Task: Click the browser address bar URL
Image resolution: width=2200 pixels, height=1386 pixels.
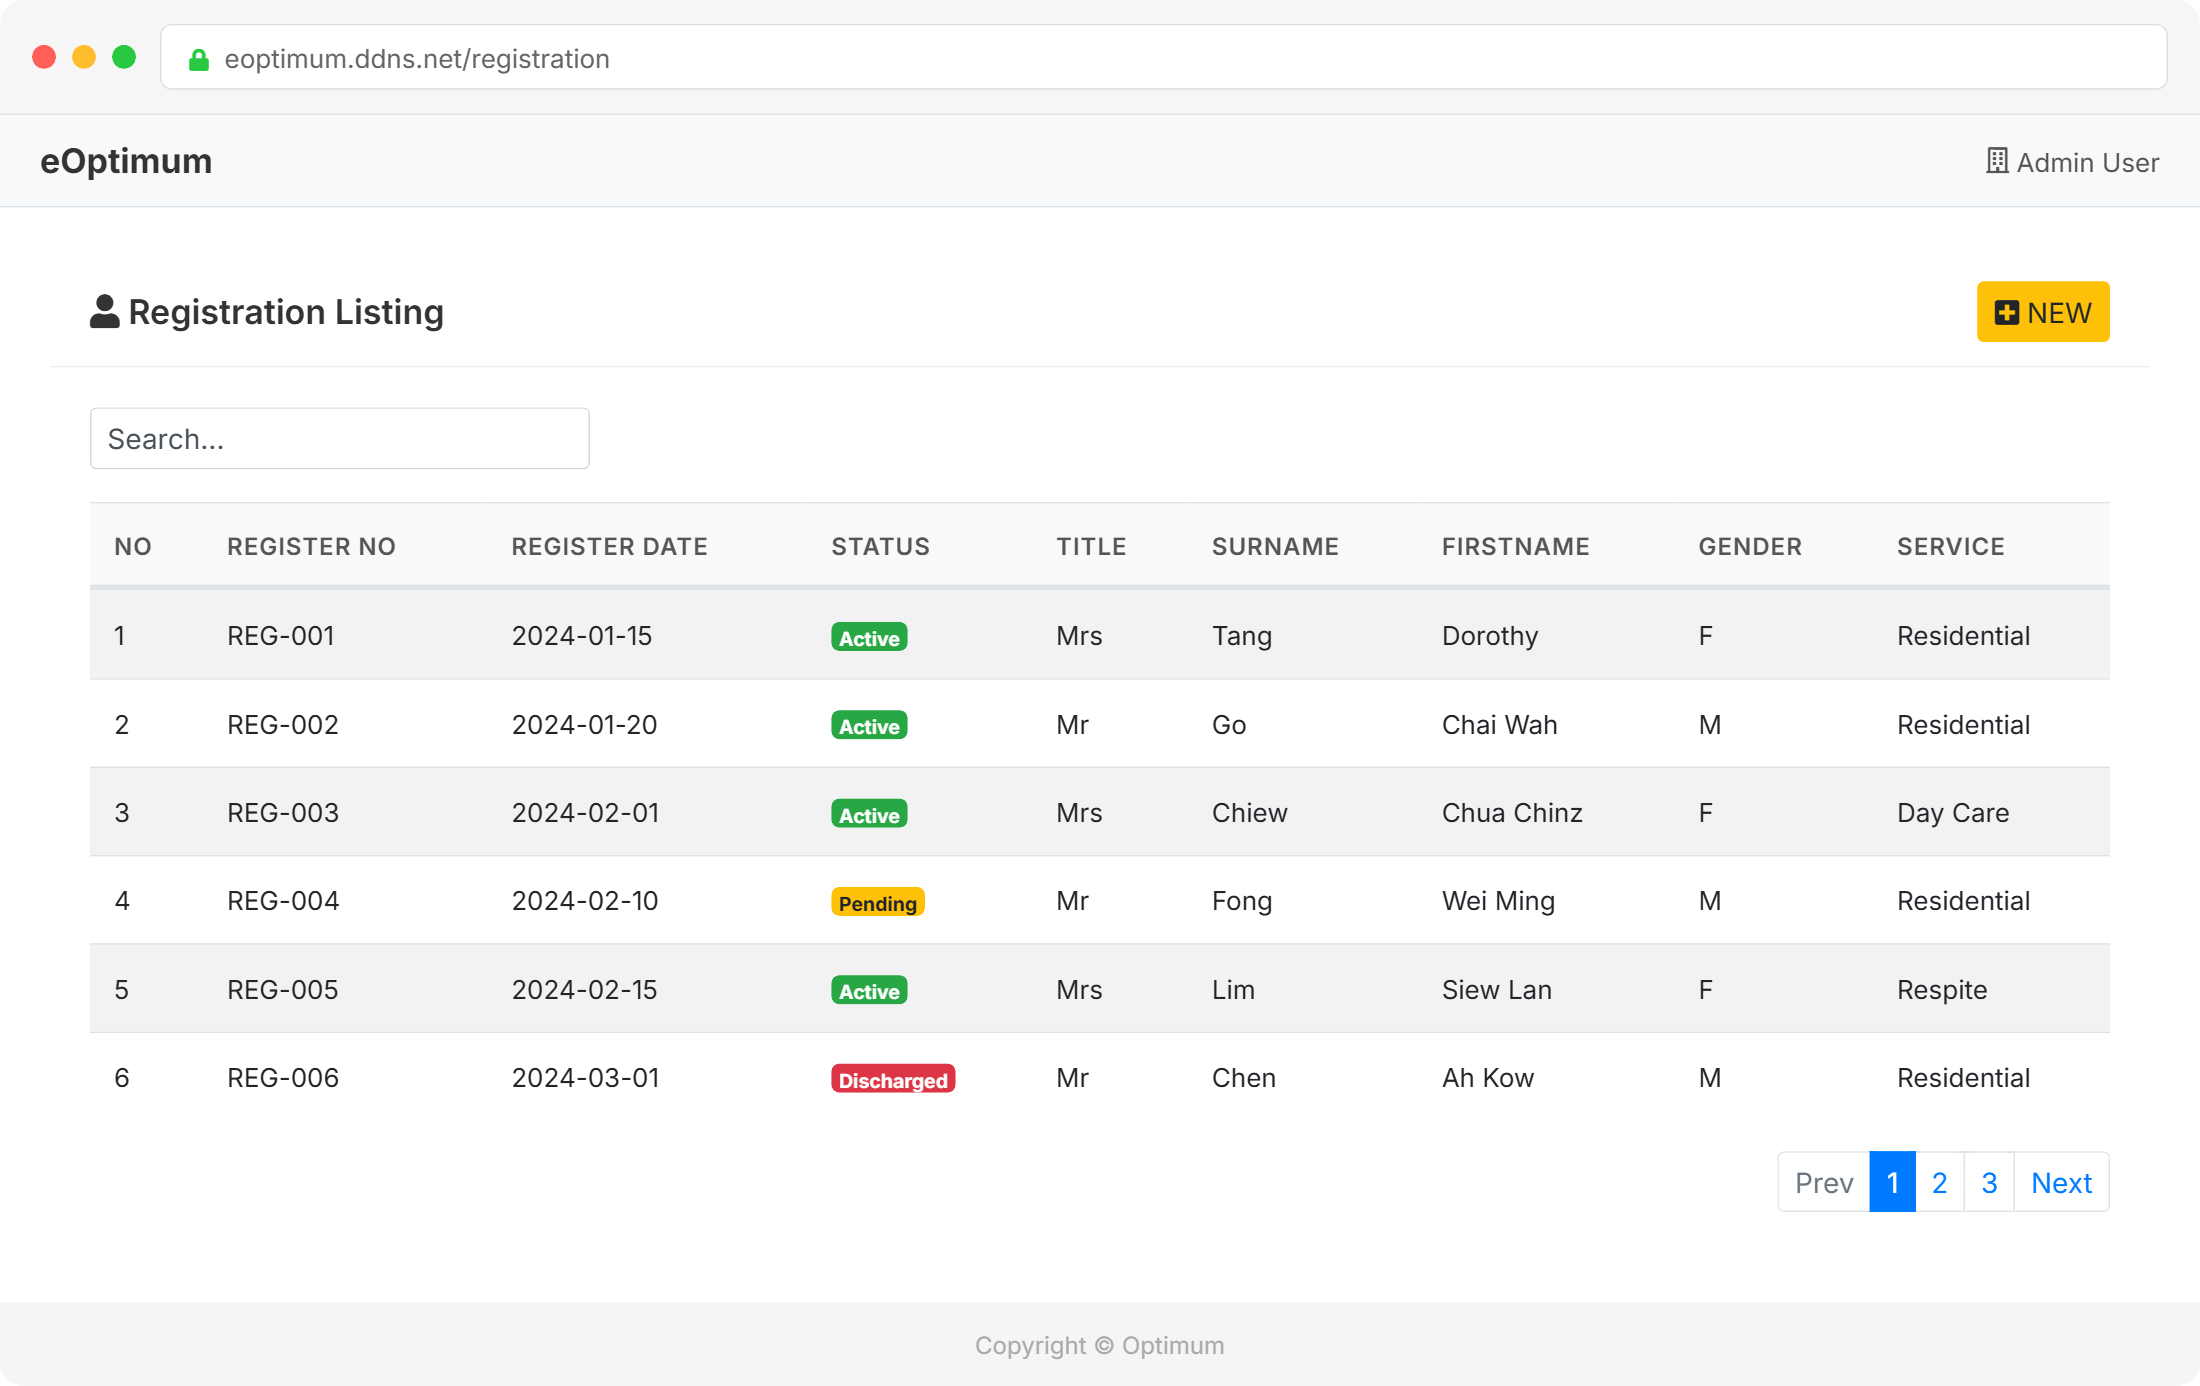Action: [417, 59]
